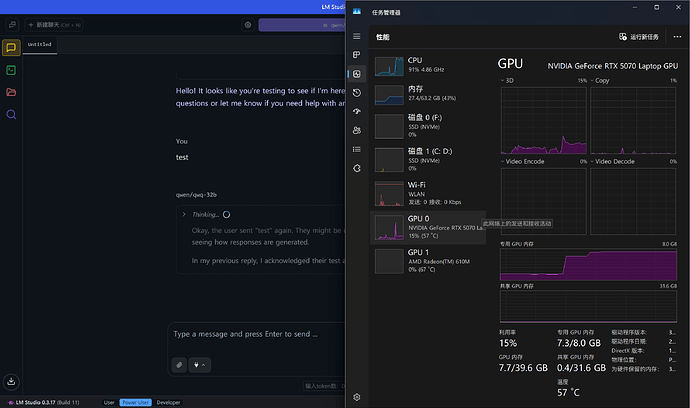Select CPU in the performance list
Image resolution: width=690 pixels, height=408 pixels.
[x=428, y=66]
